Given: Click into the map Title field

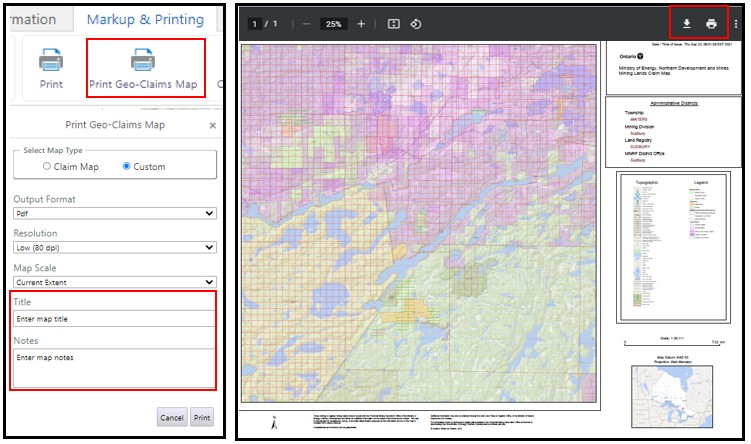Looking at the screenshot, I should pyautogui.click(x=114, y=319).
